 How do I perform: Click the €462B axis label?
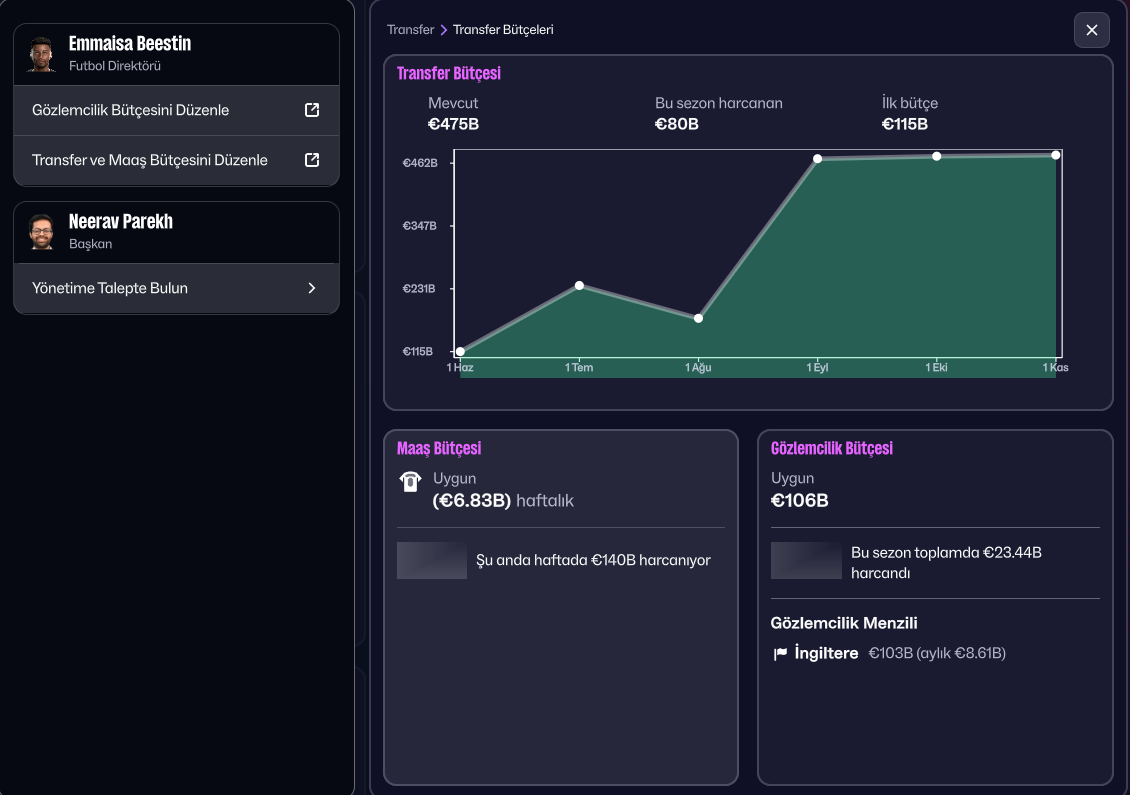420,163
